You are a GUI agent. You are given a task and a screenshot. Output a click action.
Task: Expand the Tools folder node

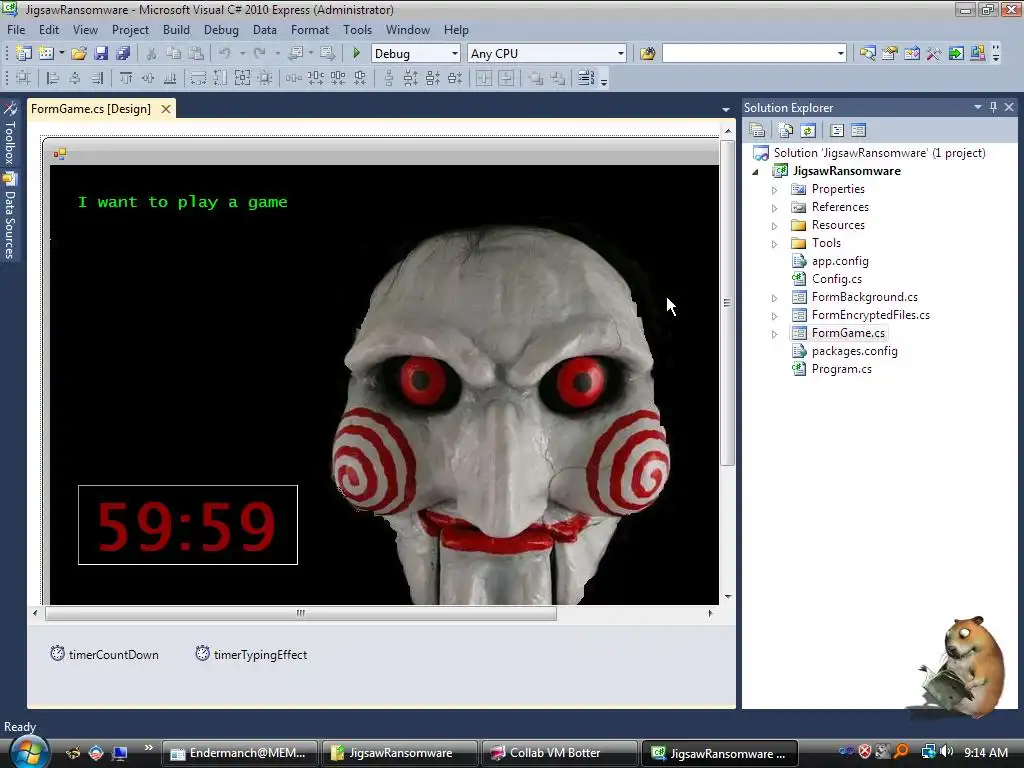[x=775, y=244]
